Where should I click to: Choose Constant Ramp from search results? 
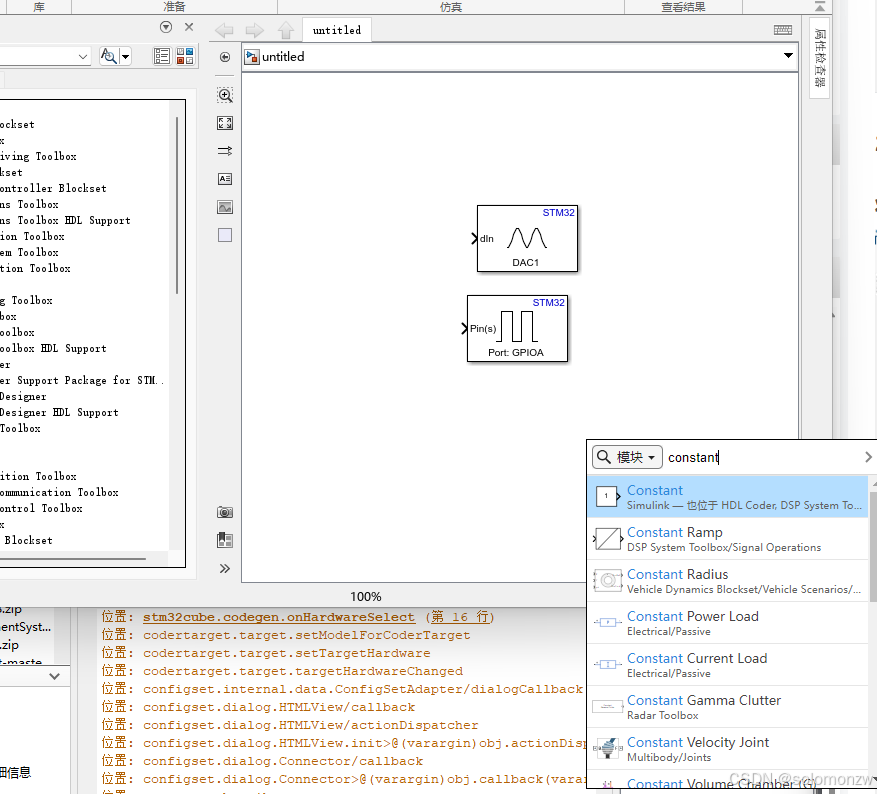[x=728, y=538]
